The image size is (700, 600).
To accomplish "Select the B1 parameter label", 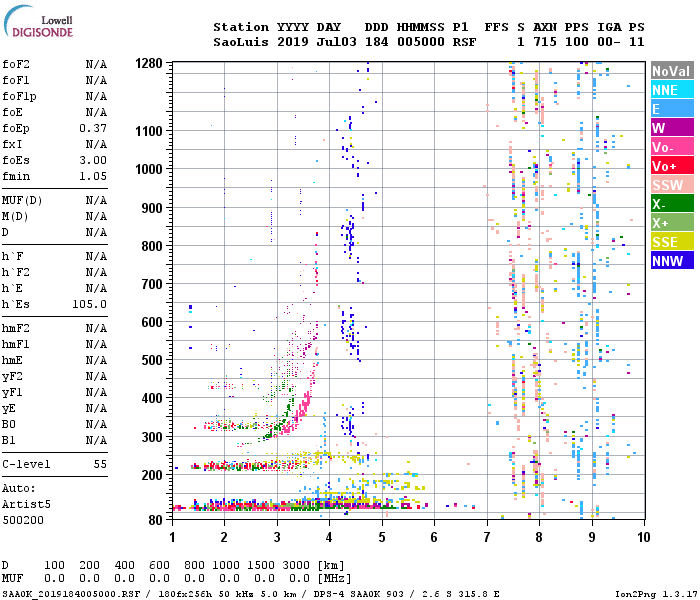I will pyautogui.click(x=8, y=441).
